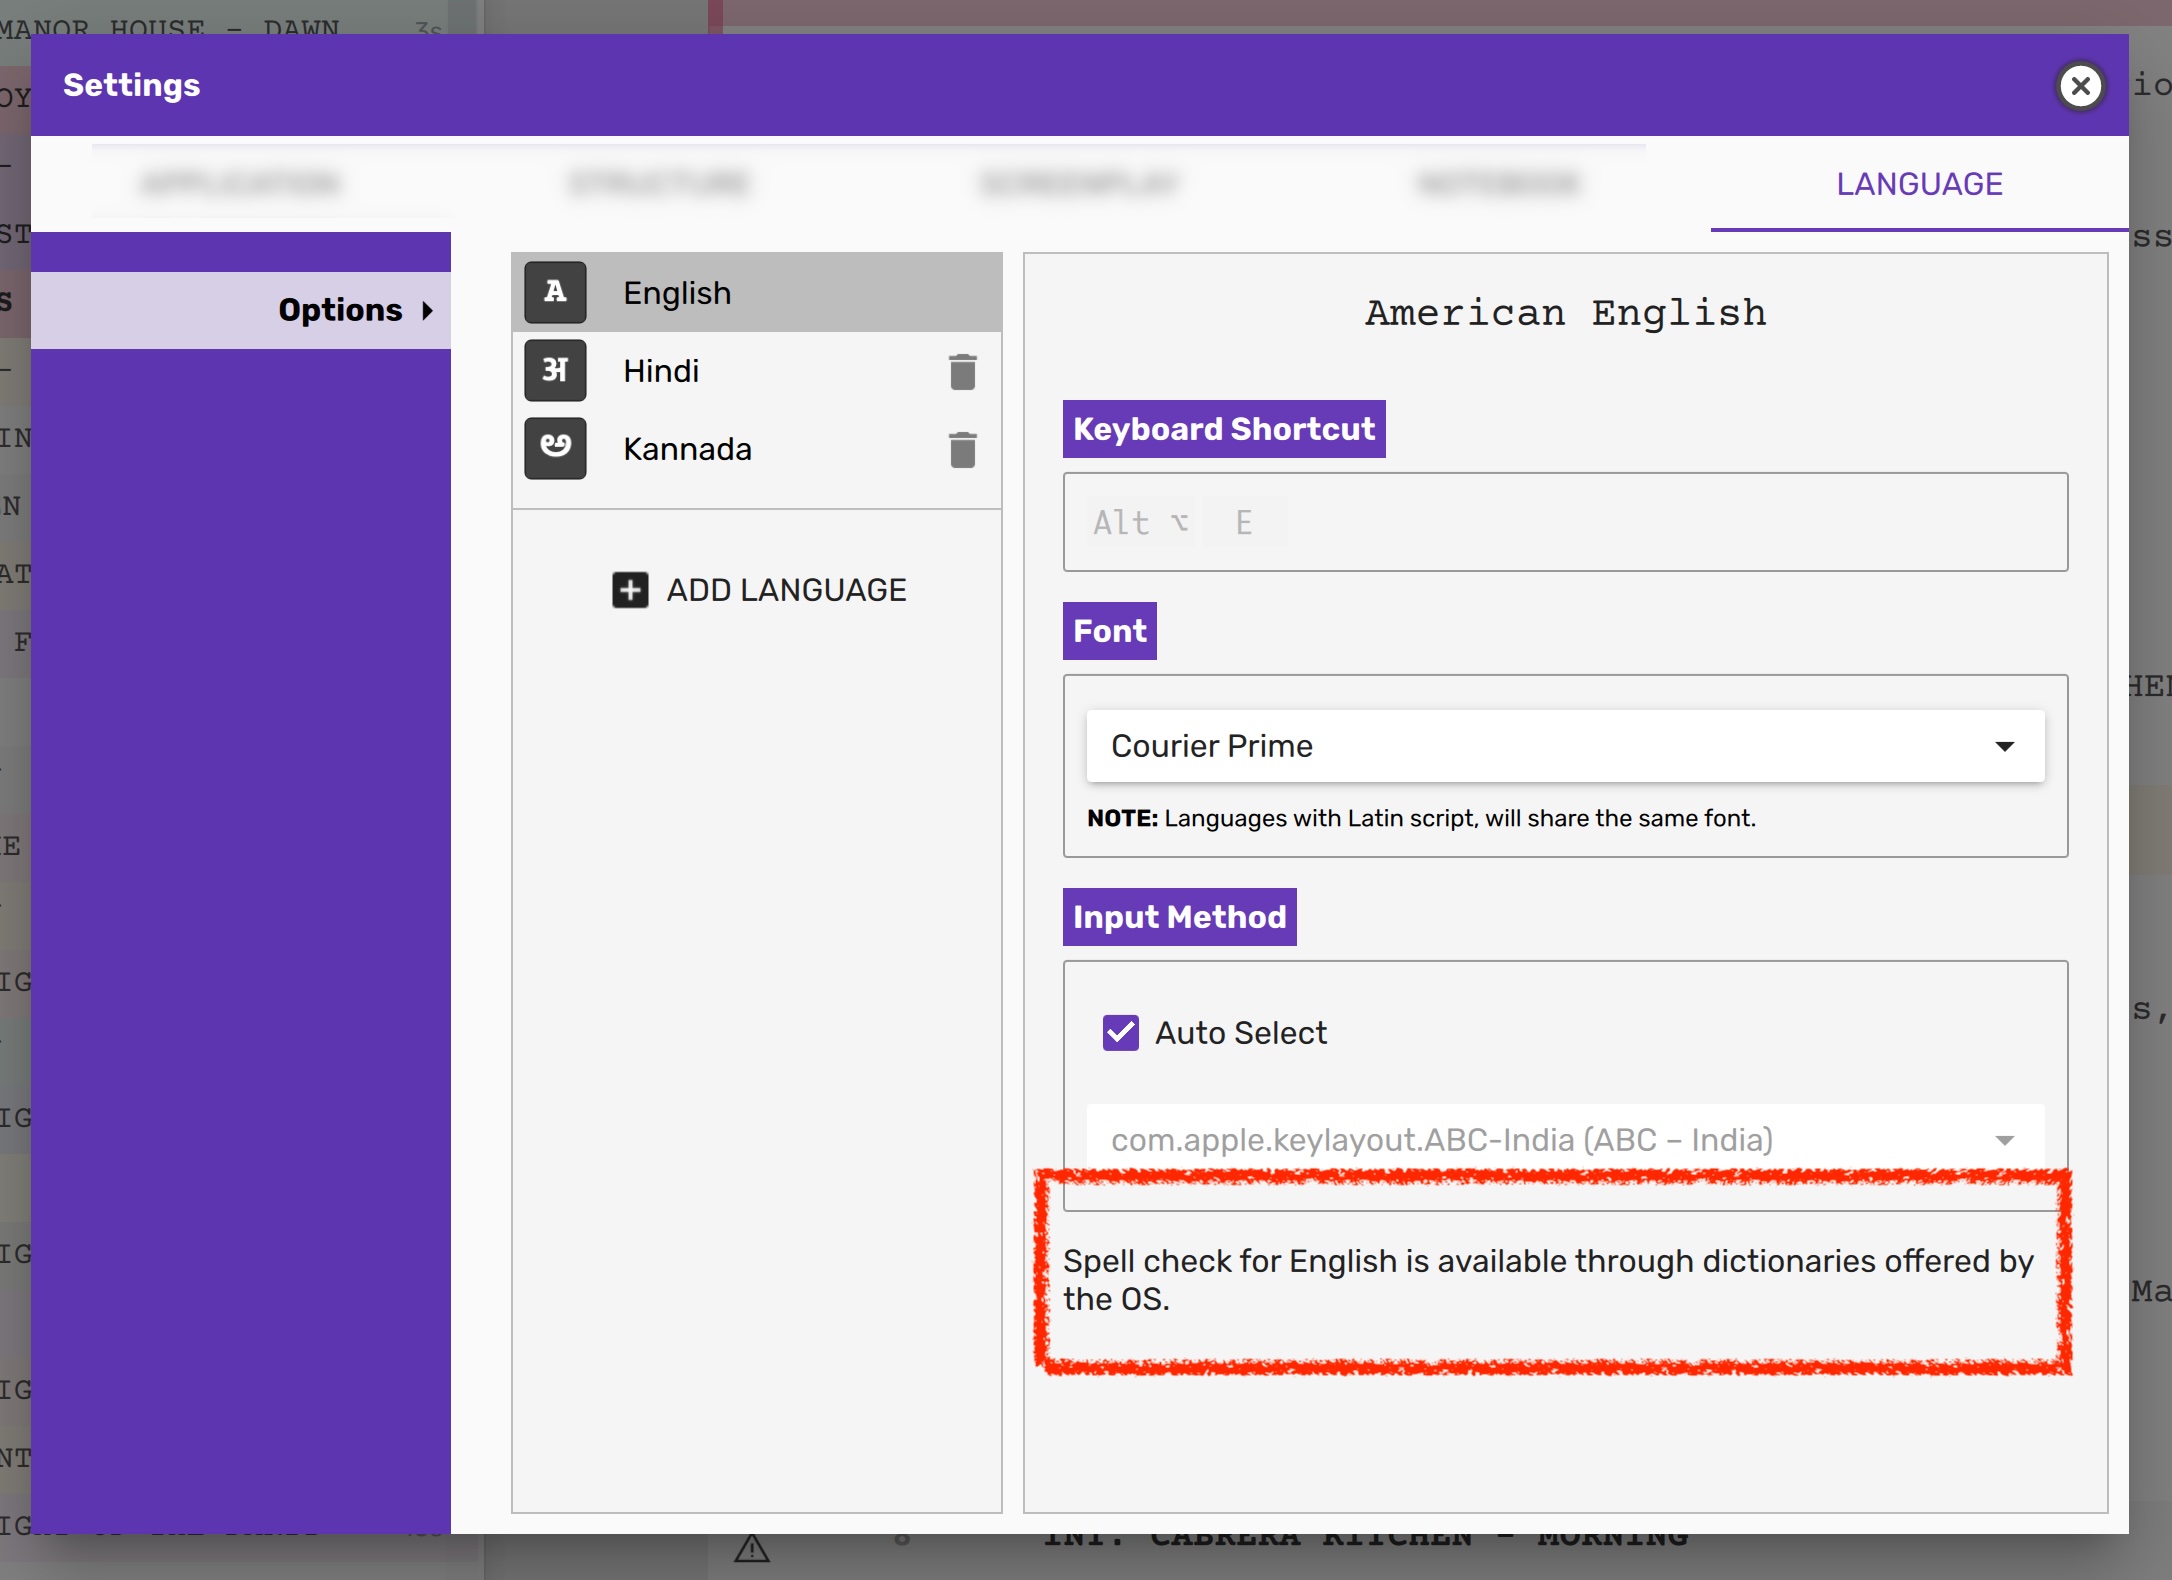The image size is (2172, 1580).
Task: Uncheck the Auto Select checkbox
Action: (x=1120, y=1033)
